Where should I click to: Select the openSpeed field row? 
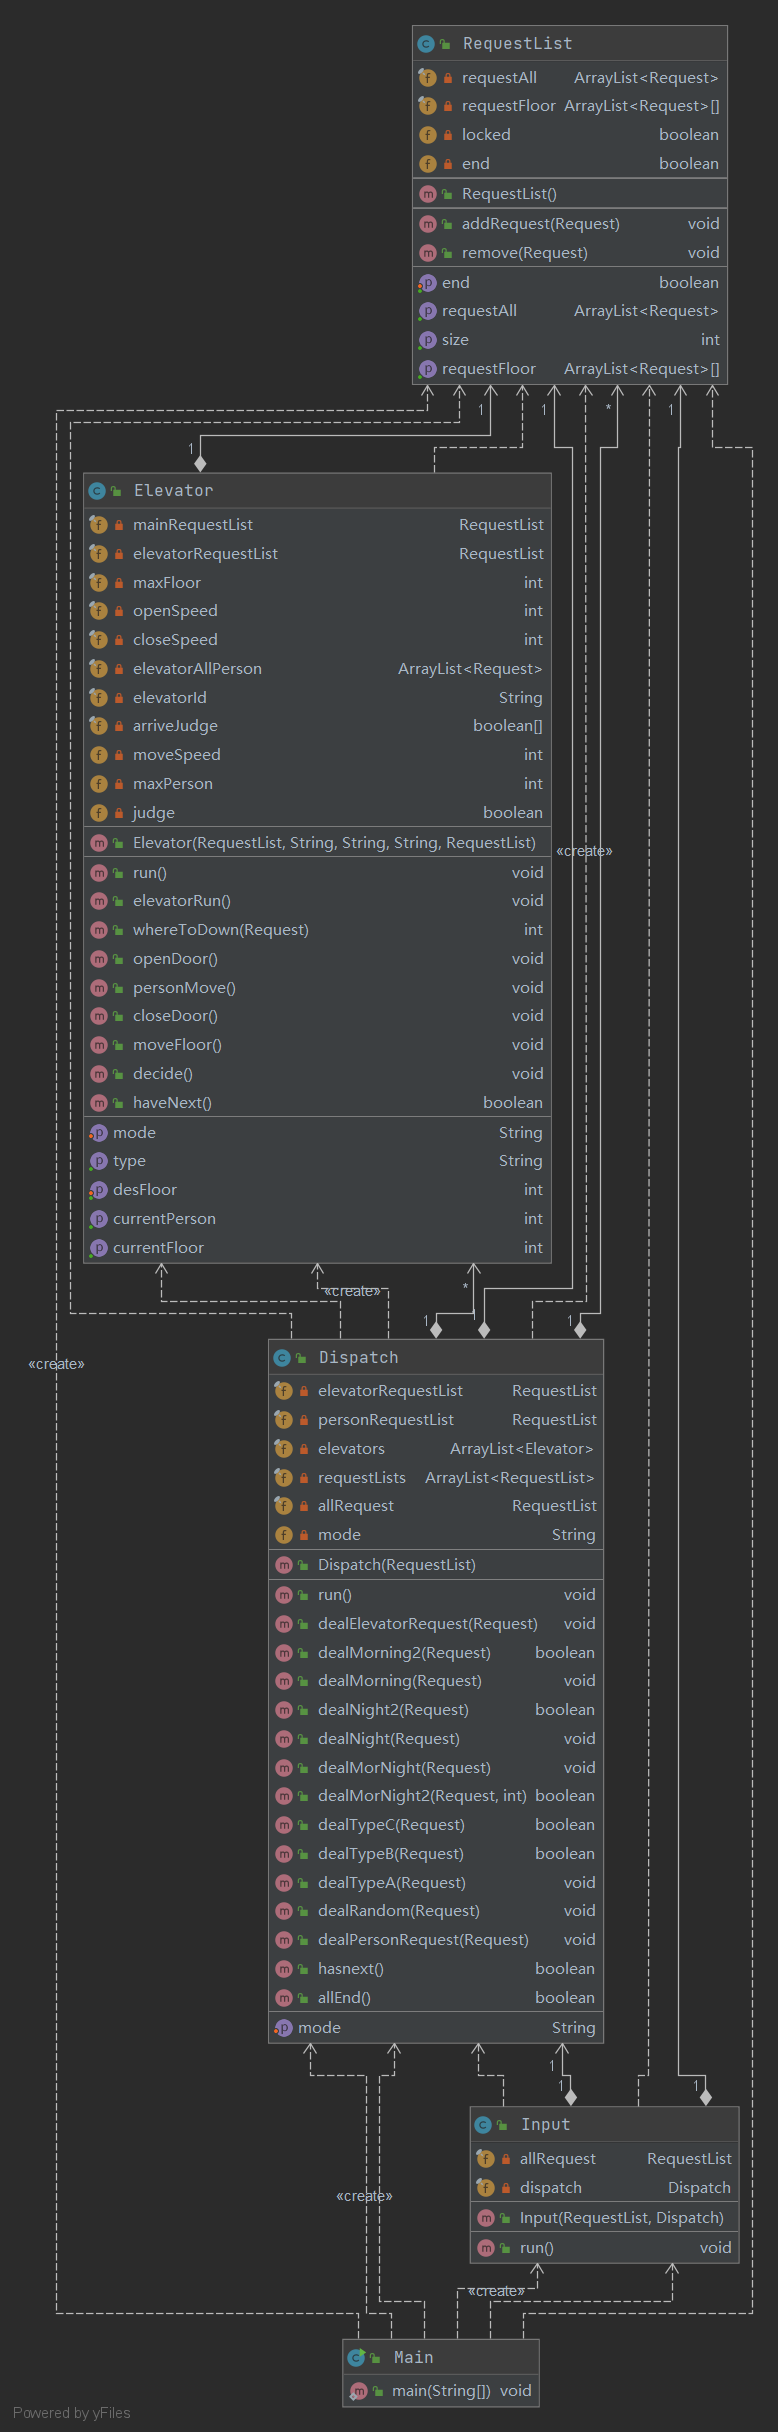[318, 611]
